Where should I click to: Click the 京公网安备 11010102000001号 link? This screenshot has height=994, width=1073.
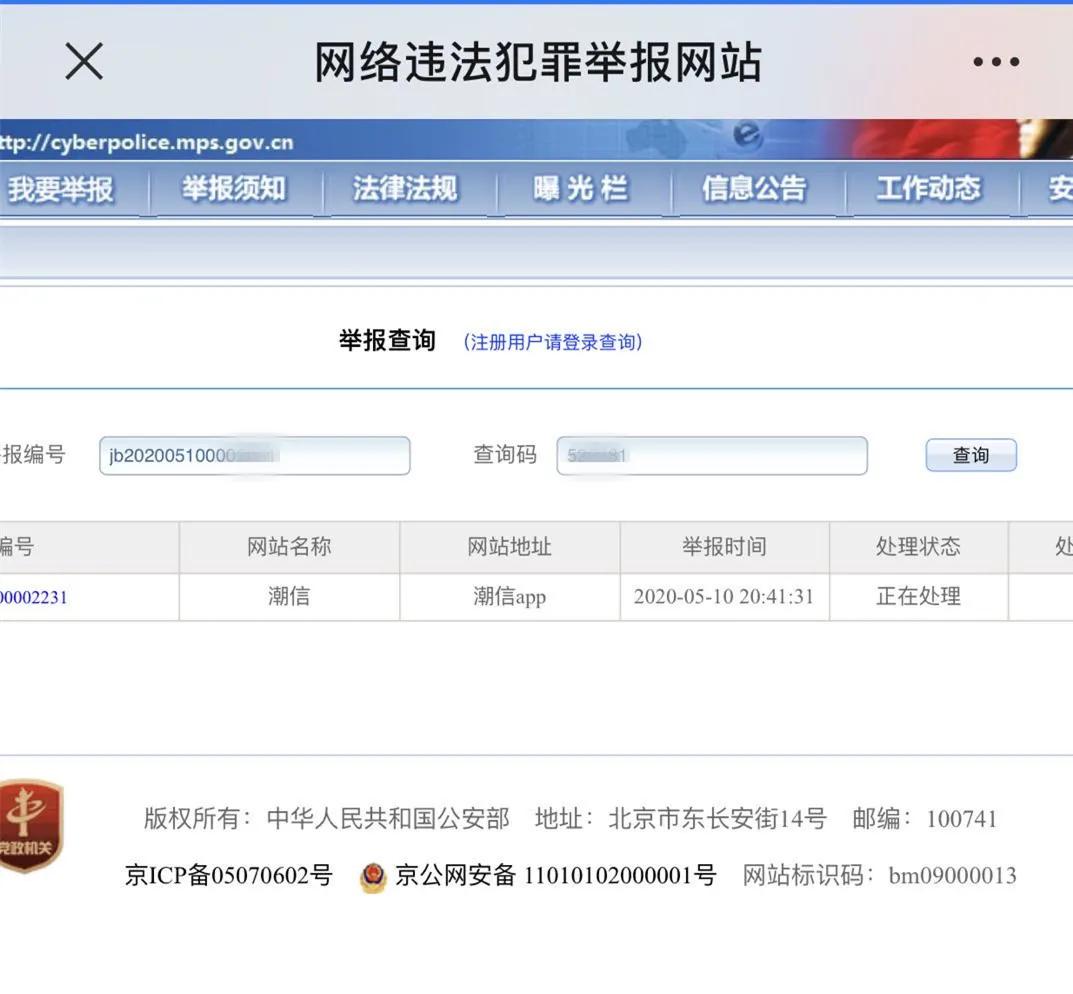(x=550, y=875)
